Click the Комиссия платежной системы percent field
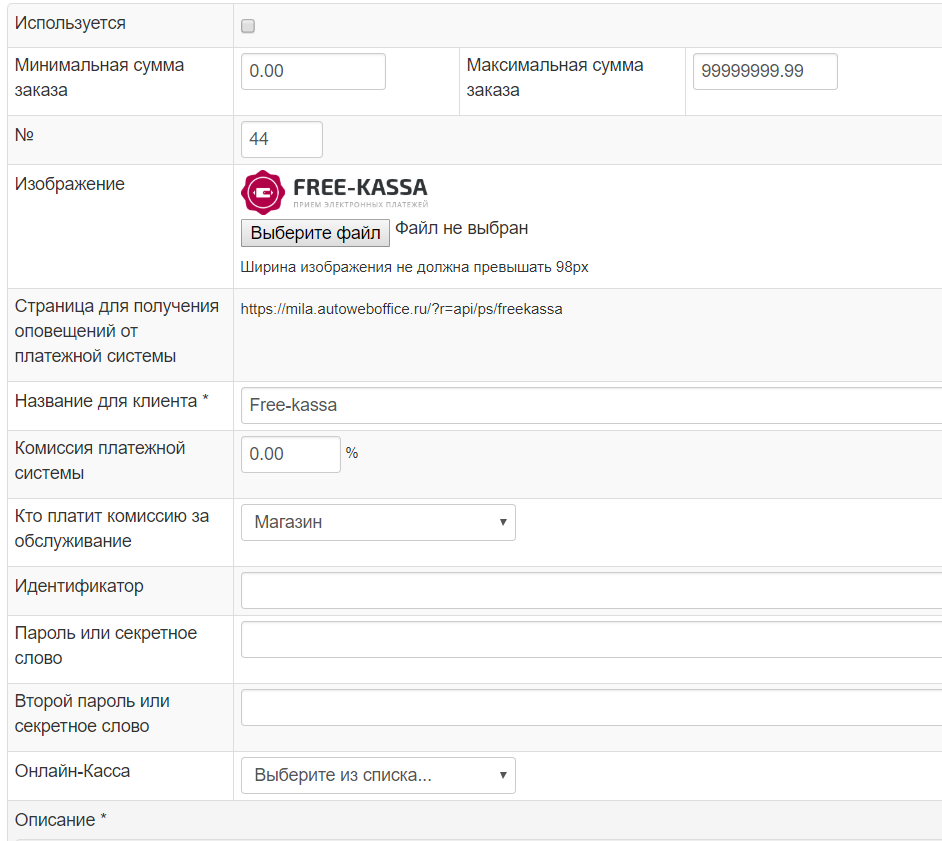 pyautogui.click(x=290, y=454)
